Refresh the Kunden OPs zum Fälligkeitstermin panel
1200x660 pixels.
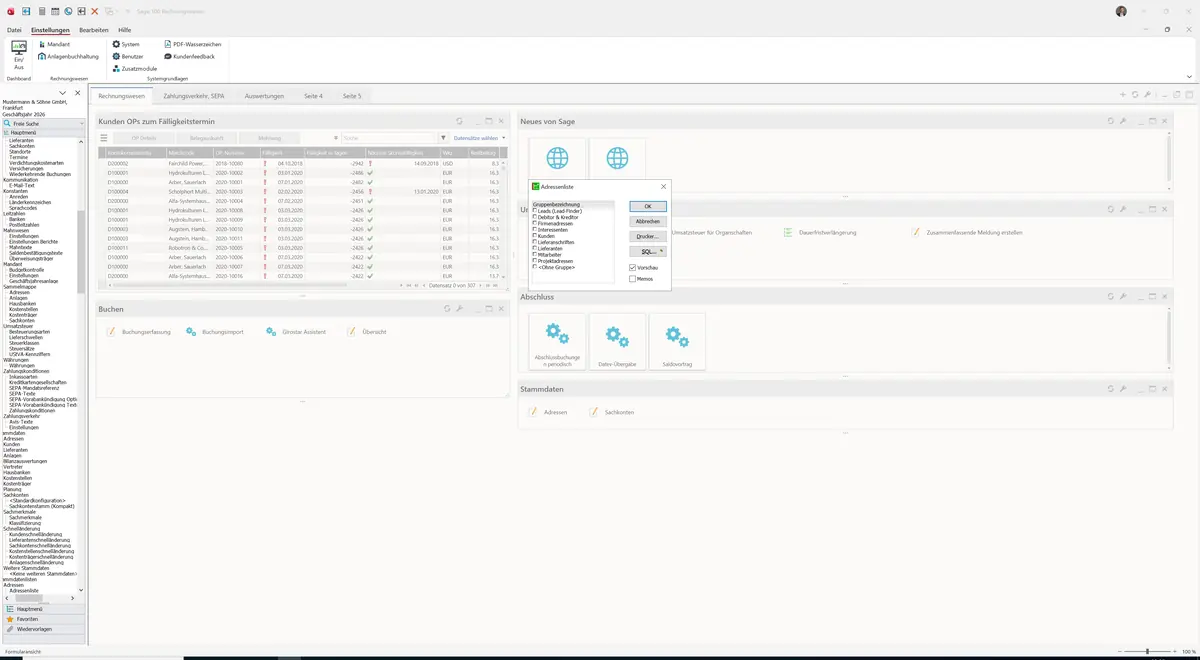(x=459, y=121)
